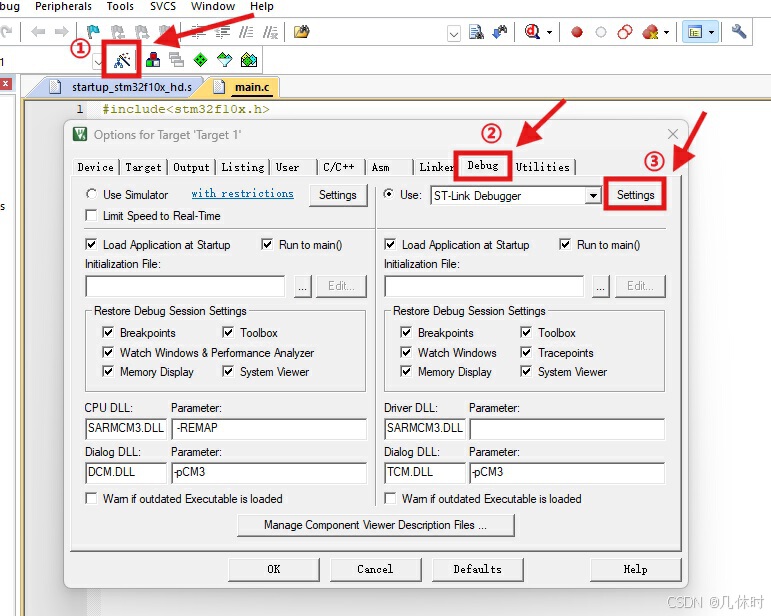
Task: Expand the Find text dropdown in toolbar
Action: click(x=453, y=34)
